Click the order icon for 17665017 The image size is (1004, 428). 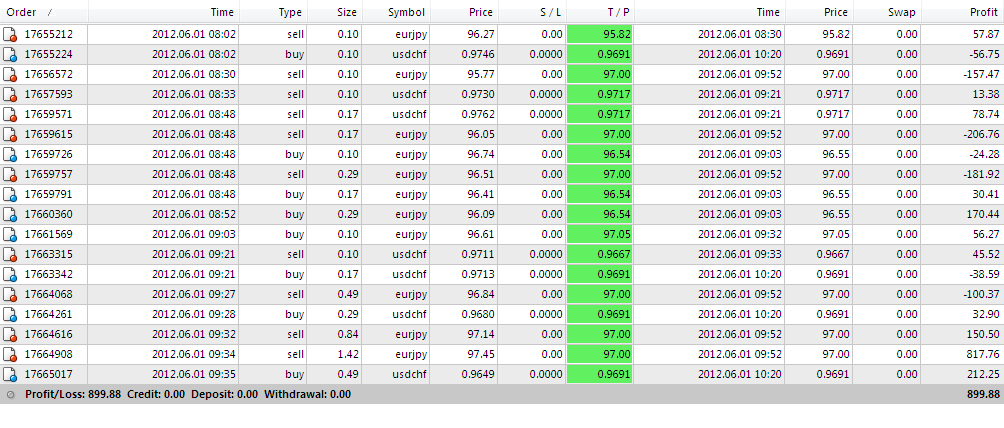[10, 374]
